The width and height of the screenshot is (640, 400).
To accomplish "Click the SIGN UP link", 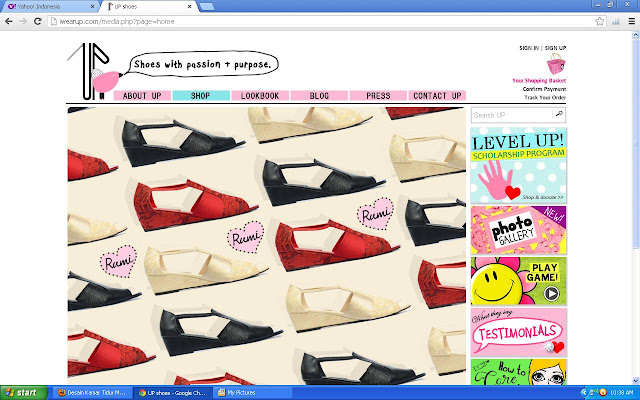I will coord(555,48).
